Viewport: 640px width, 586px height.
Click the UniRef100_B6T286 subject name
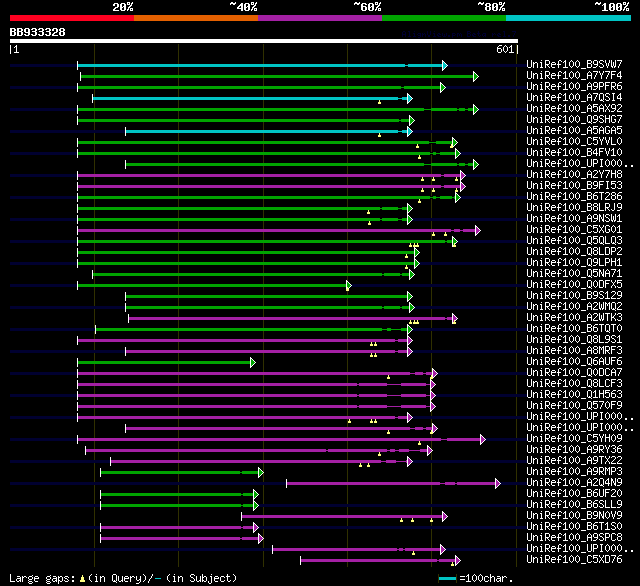point(574,197)
